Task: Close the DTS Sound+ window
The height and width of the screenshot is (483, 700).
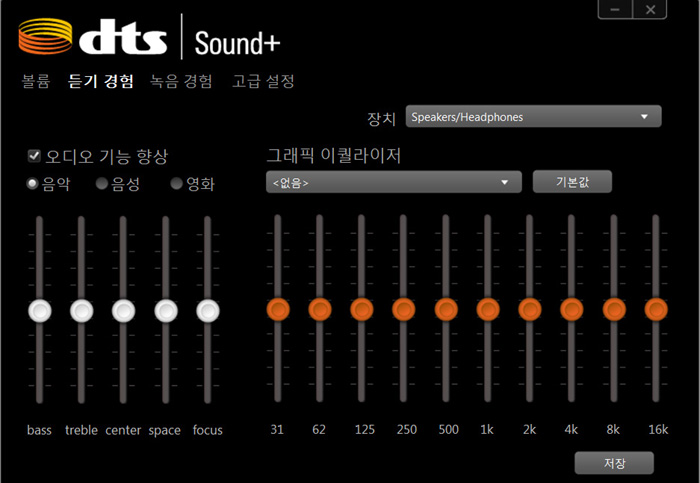Action: pos(650,9)
